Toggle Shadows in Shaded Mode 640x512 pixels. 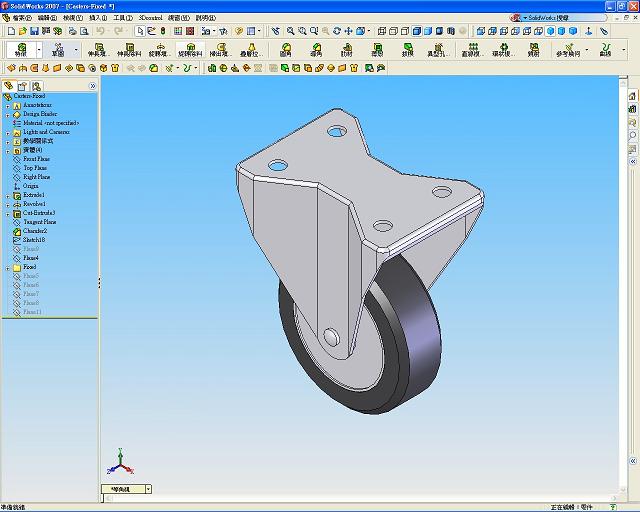tap(439, 31)
